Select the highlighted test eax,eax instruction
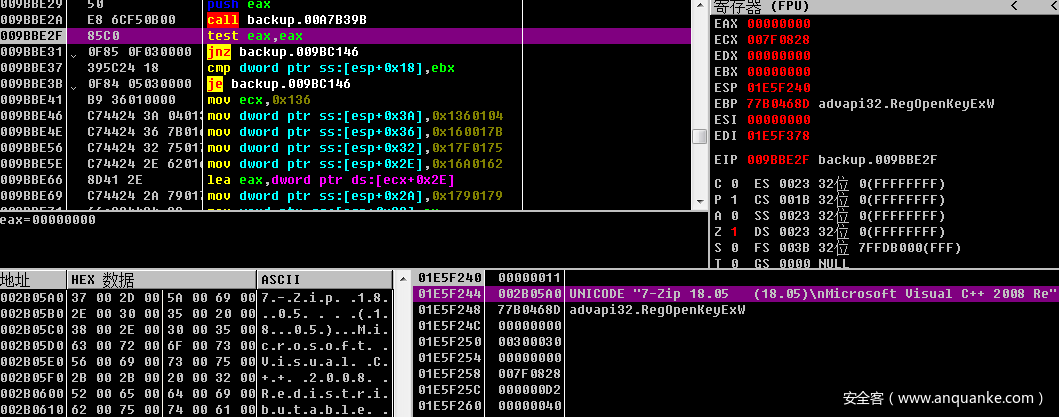Image resolution: width=1059 pixels, height=417 pixels. click(x=255, y=36)
